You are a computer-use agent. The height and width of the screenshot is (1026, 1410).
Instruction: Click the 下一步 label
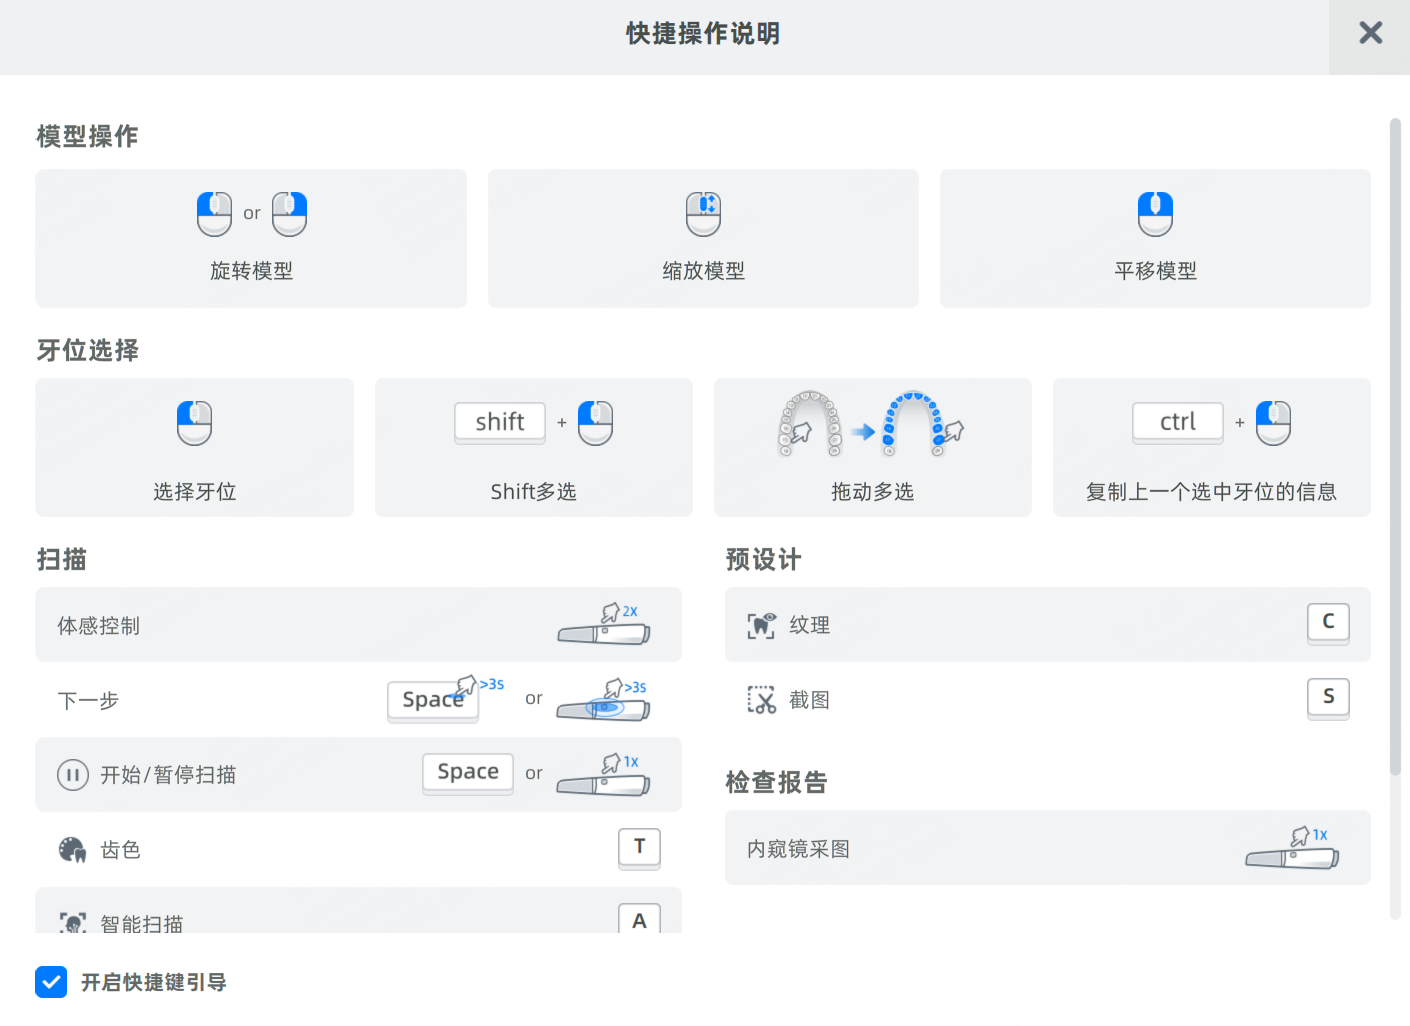point(88,701)
